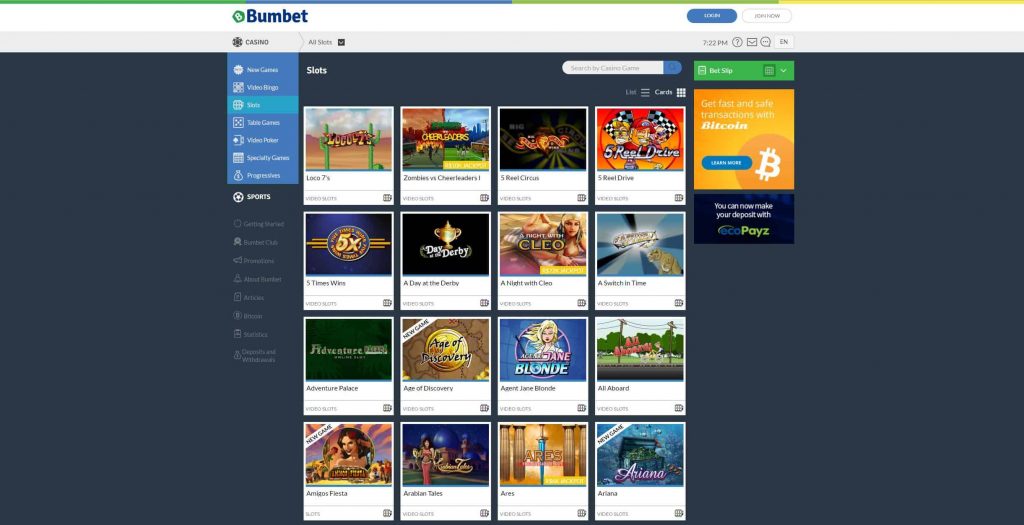
Task: Open New Games category
Action: 263,70
